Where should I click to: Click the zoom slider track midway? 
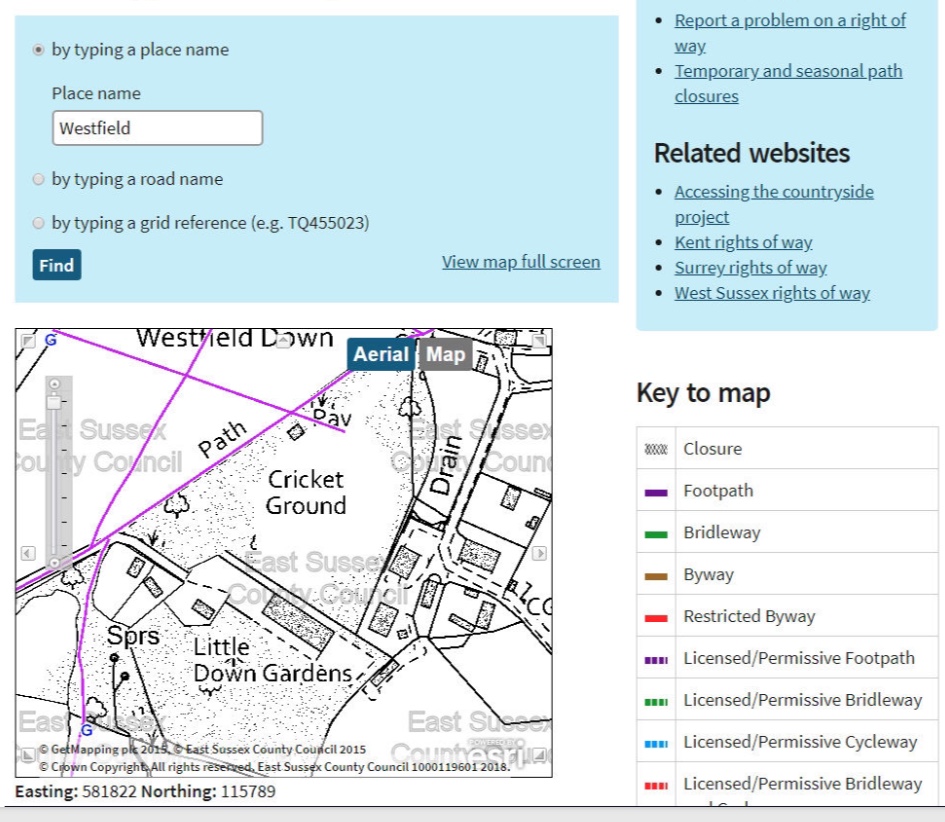pyautogui.click(x=54, y=473)
